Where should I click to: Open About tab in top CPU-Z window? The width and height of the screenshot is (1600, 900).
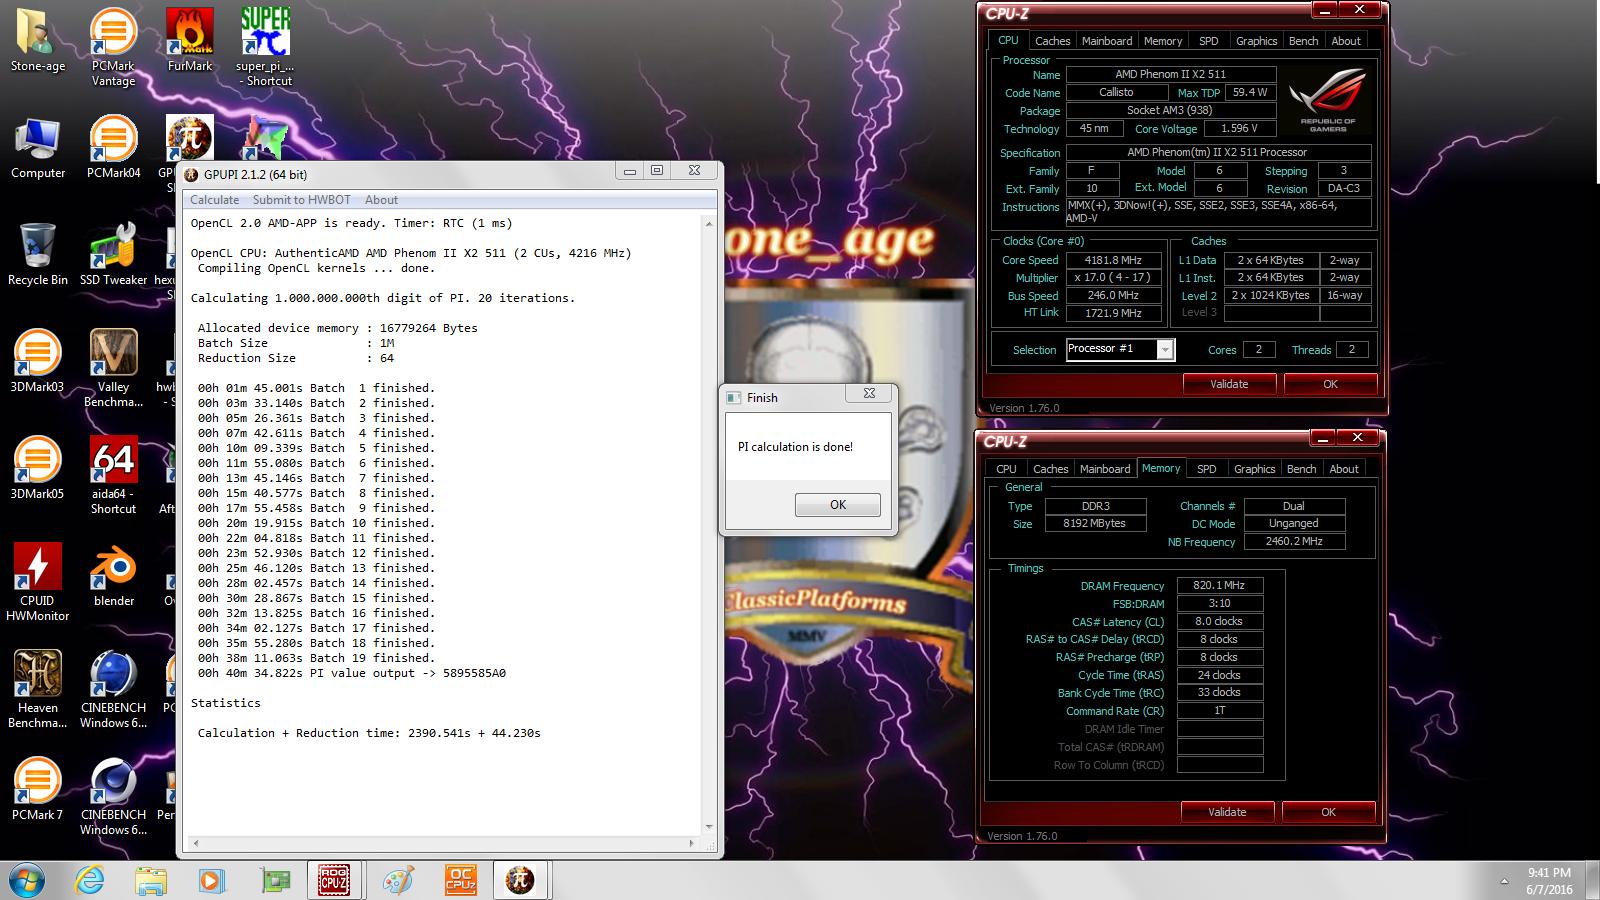tap(1346, 41)
